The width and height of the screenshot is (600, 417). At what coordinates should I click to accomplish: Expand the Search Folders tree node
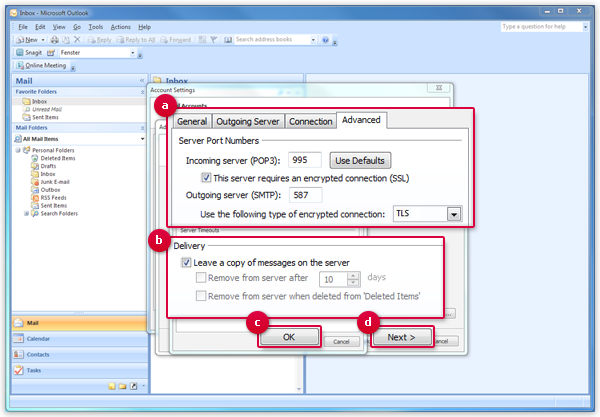[26, 213]
